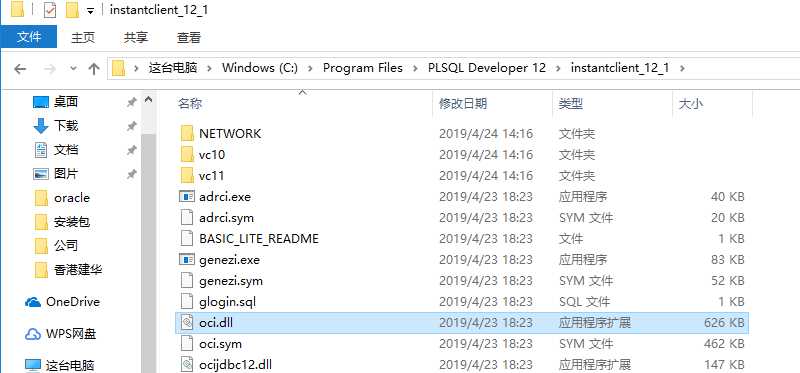
Task: Expand chevron after Program Files breadcrumb
Action: pos(415,68)
